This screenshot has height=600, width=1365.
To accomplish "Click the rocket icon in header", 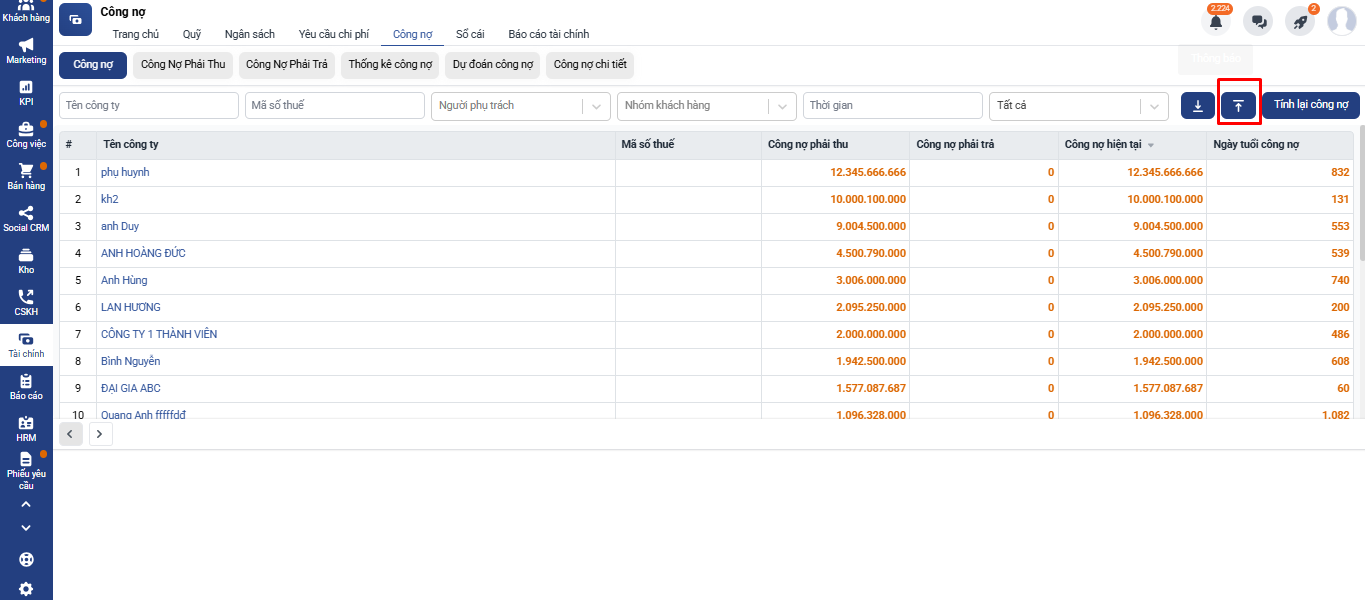I will (x=1300, y=21).
